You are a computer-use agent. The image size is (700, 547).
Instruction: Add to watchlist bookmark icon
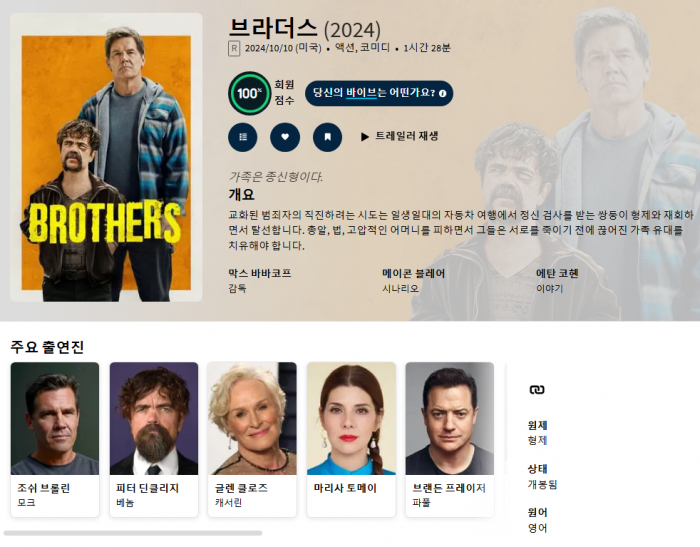click(327, 137)
